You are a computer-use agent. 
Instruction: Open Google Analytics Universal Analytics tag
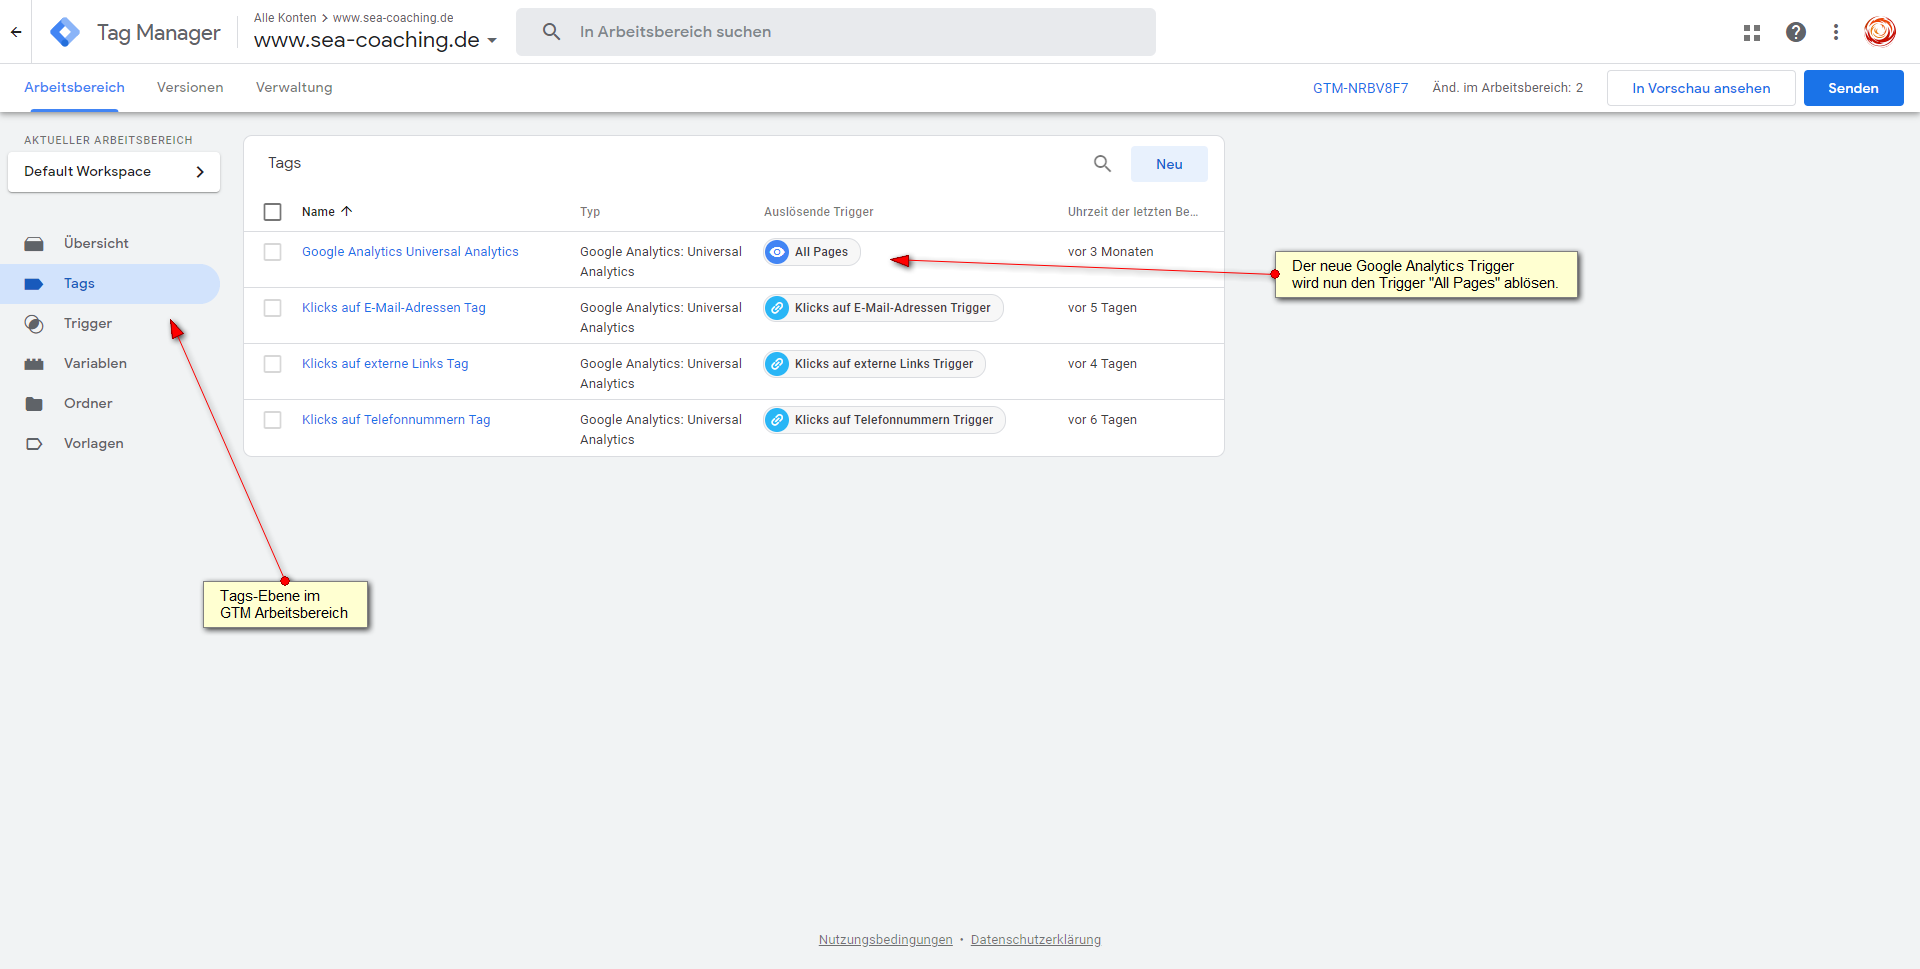pyautogui.click(x=410, y=252)
